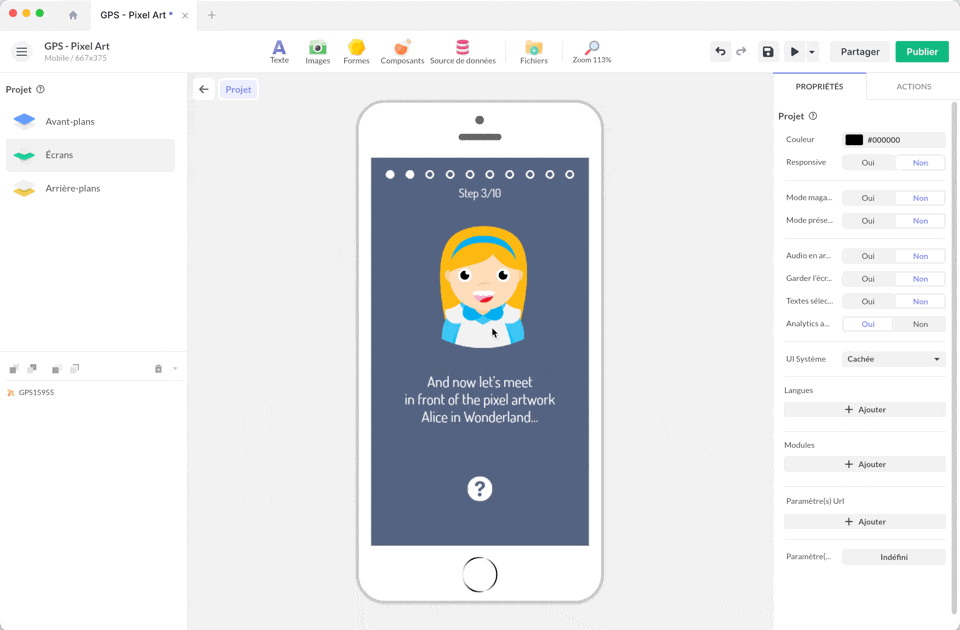Image resolution: width=960 pixels, height=630 pixels.
Task: Switch to the ACTIONS tab
Action: pos(913,87)
